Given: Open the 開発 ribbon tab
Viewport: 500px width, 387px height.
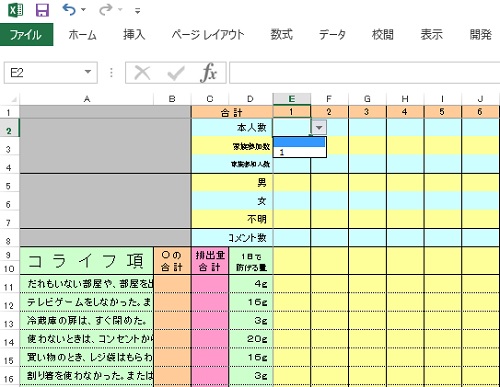Looking at the screenshot, I should point(481,34).
